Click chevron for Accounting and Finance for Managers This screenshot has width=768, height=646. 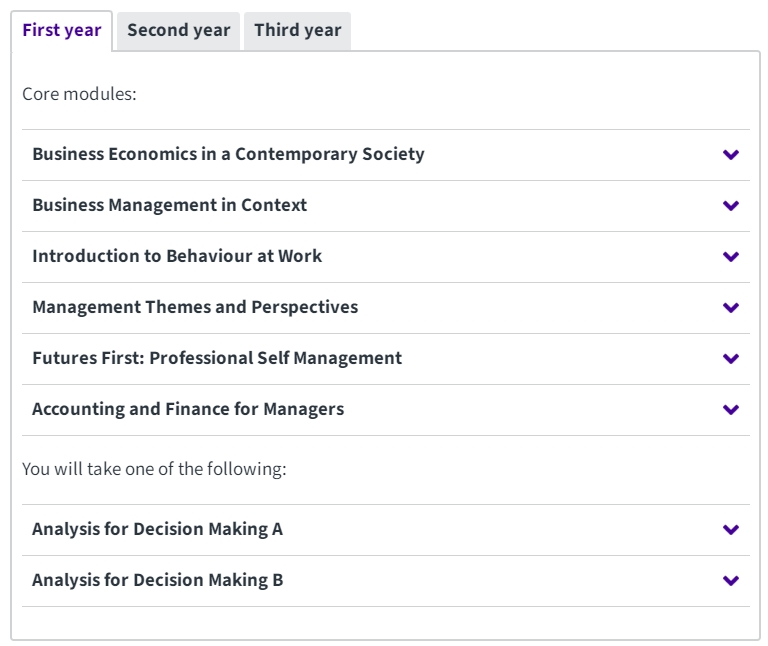731,410
